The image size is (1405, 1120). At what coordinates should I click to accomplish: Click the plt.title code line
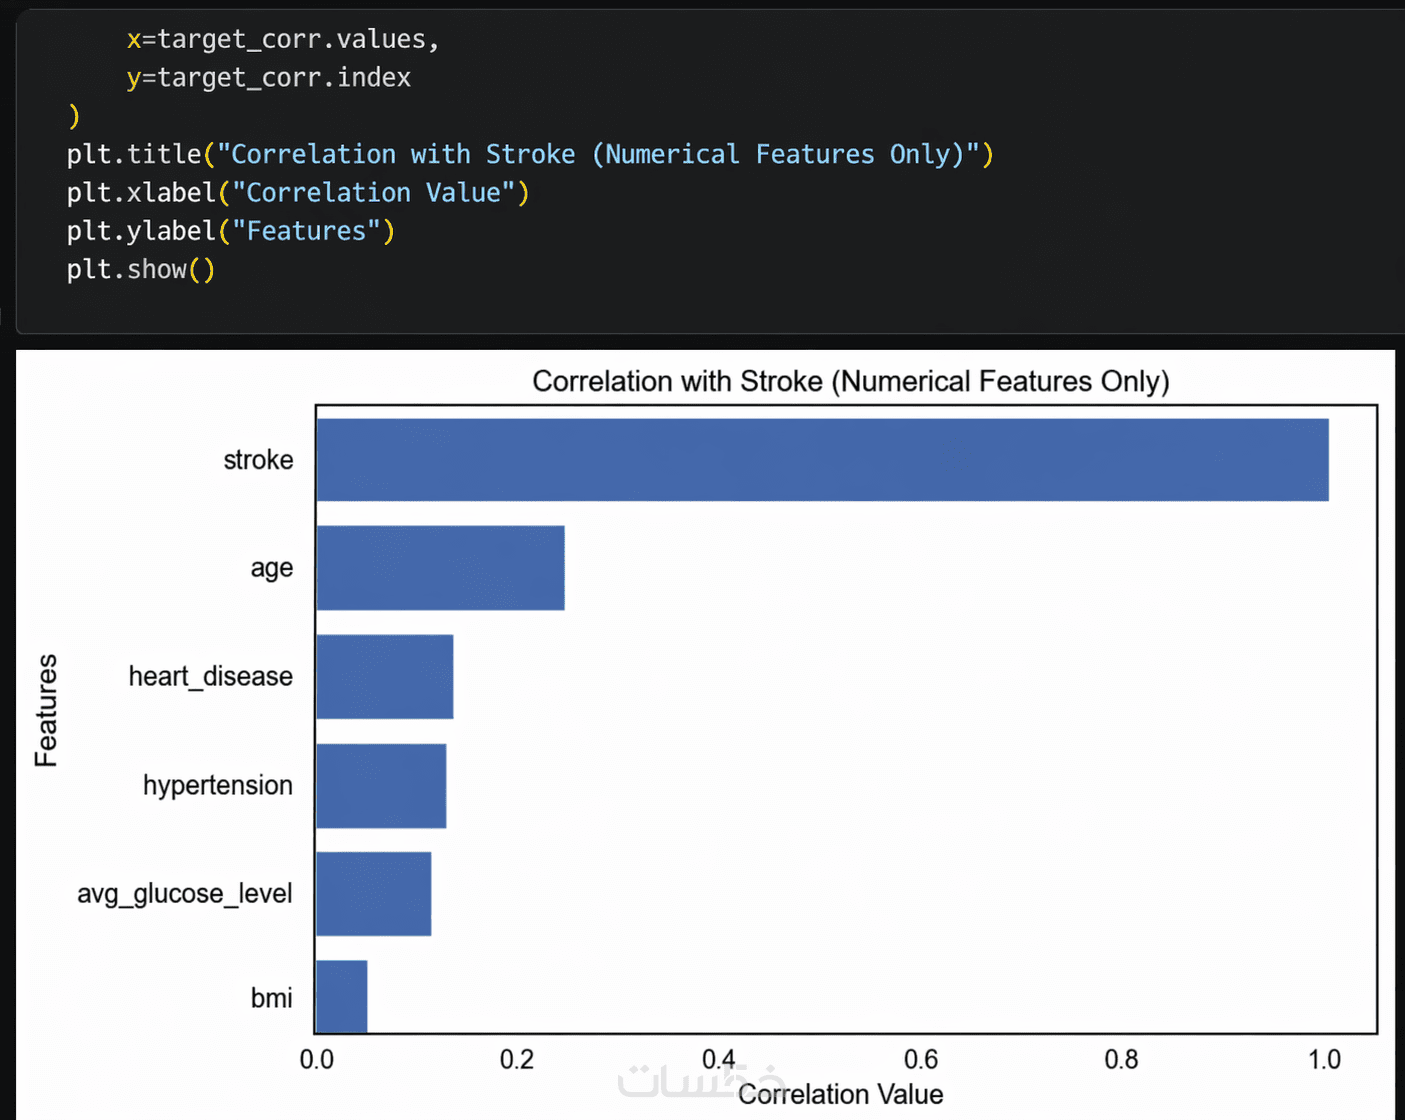pos(530,154)
